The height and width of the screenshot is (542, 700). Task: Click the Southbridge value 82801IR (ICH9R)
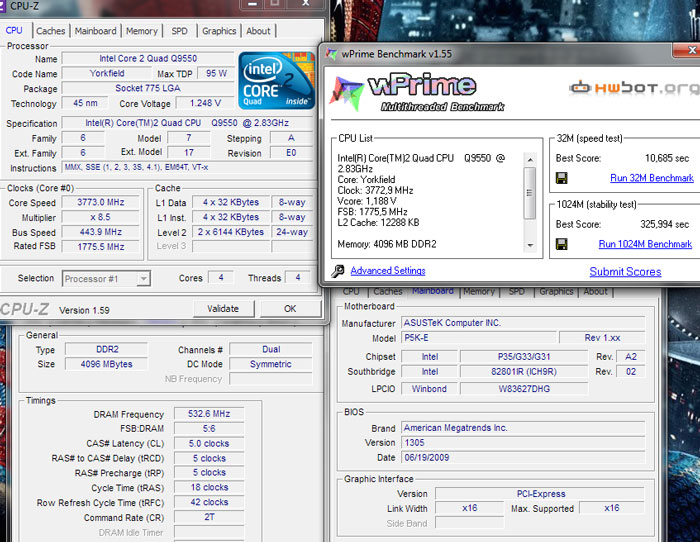pos(524,371)
